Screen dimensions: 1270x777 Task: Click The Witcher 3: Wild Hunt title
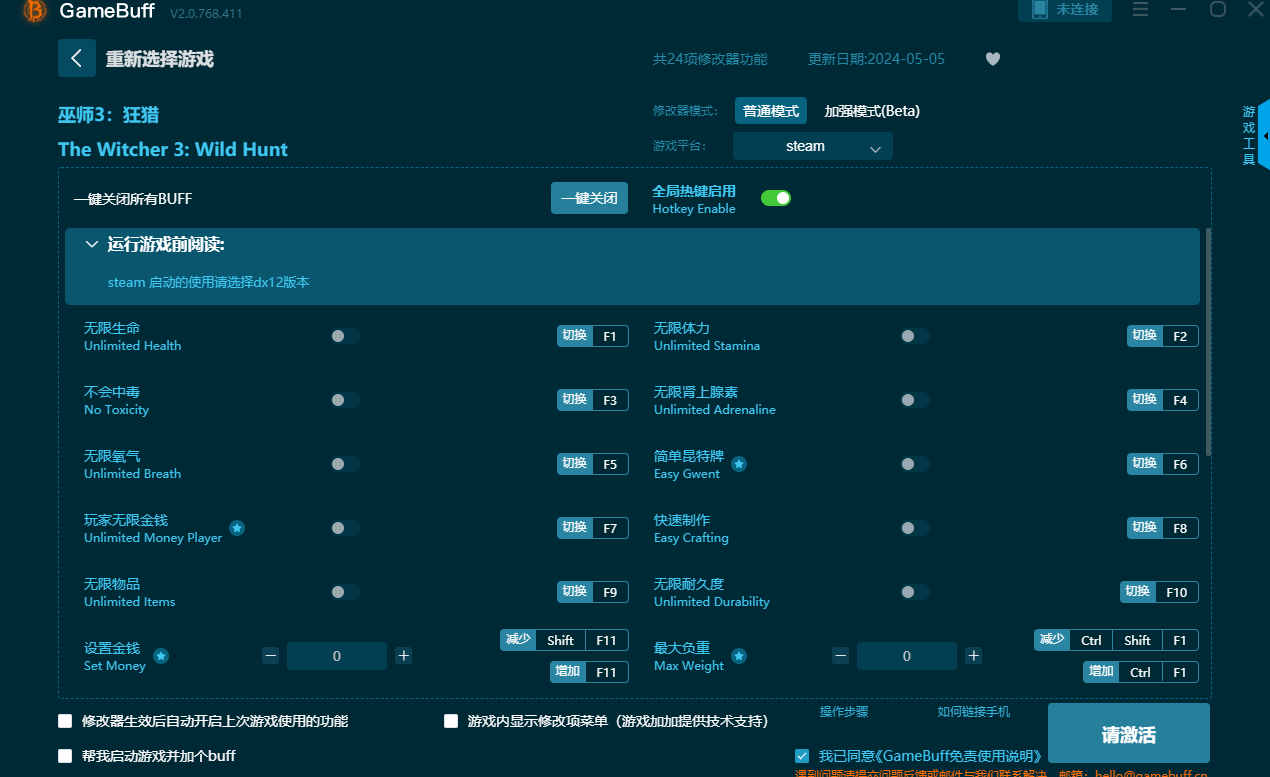coord(173,150)
